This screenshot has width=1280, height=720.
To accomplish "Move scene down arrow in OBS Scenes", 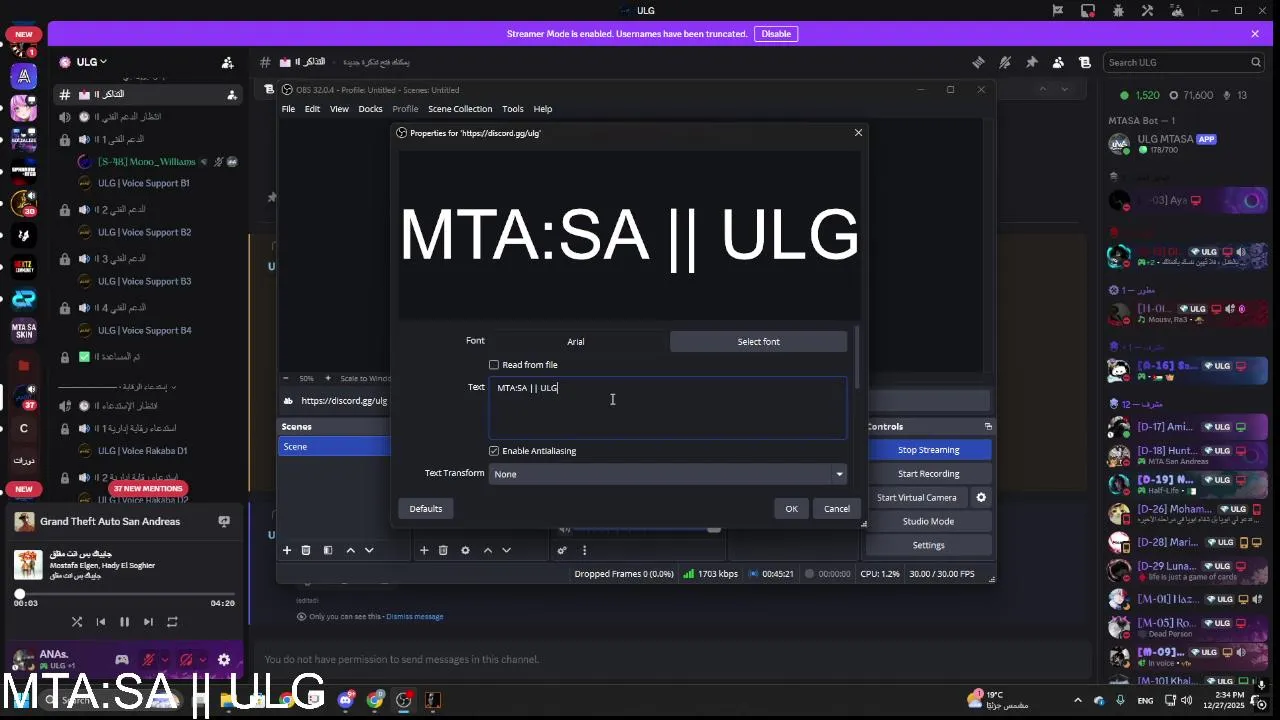I will 369,550.
